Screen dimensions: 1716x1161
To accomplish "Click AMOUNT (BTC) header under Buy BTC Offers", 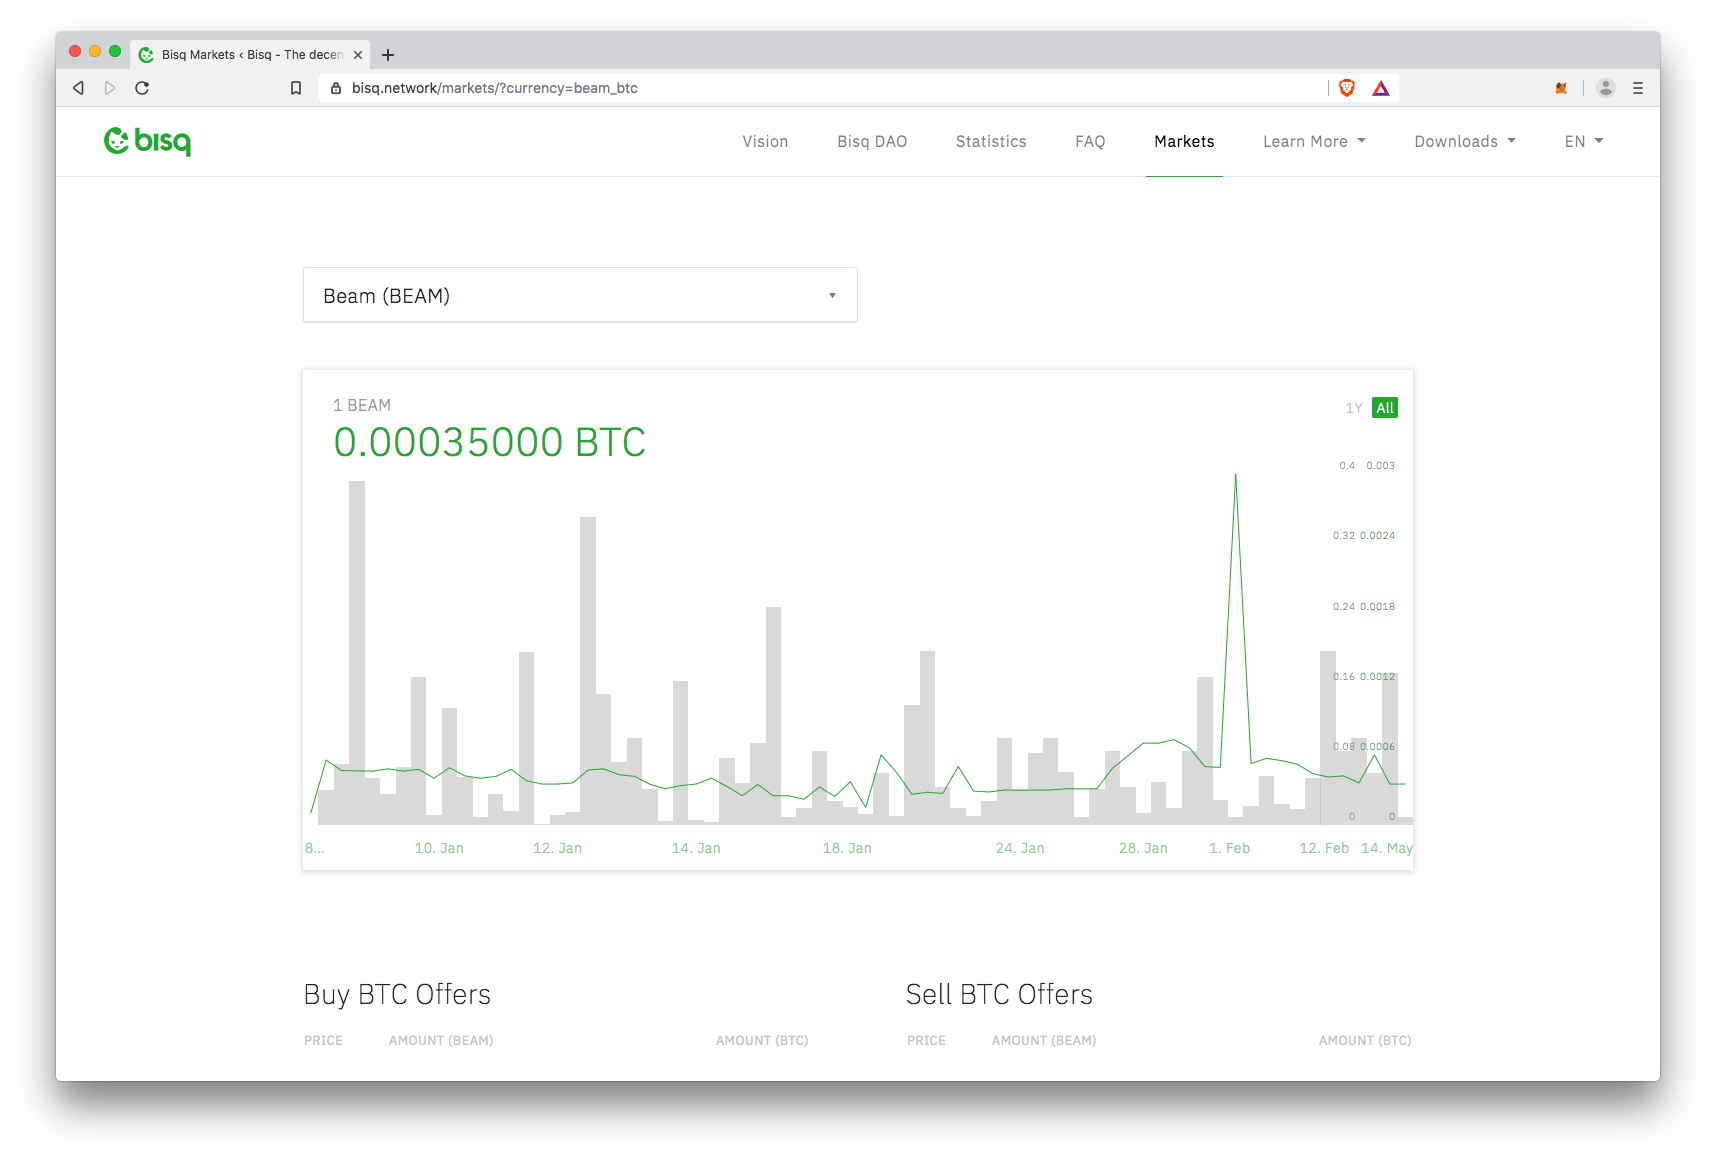I will pos(762,1041).
